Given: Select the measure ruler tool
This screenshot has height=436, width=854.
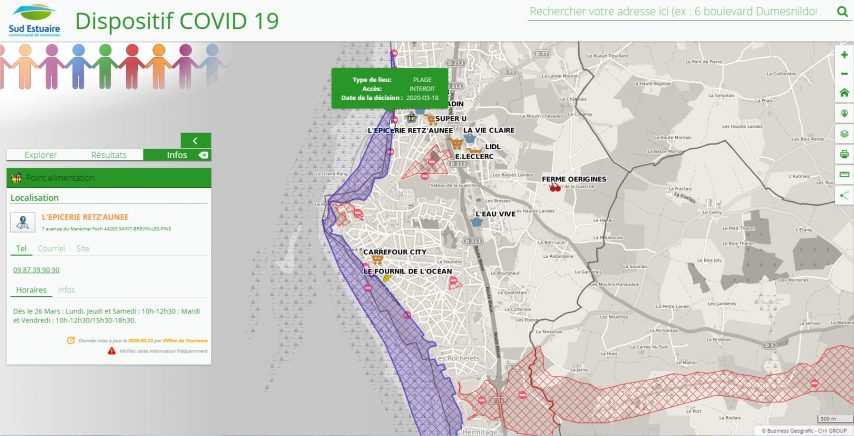Looking at the screenshot, I should point(844,175).
